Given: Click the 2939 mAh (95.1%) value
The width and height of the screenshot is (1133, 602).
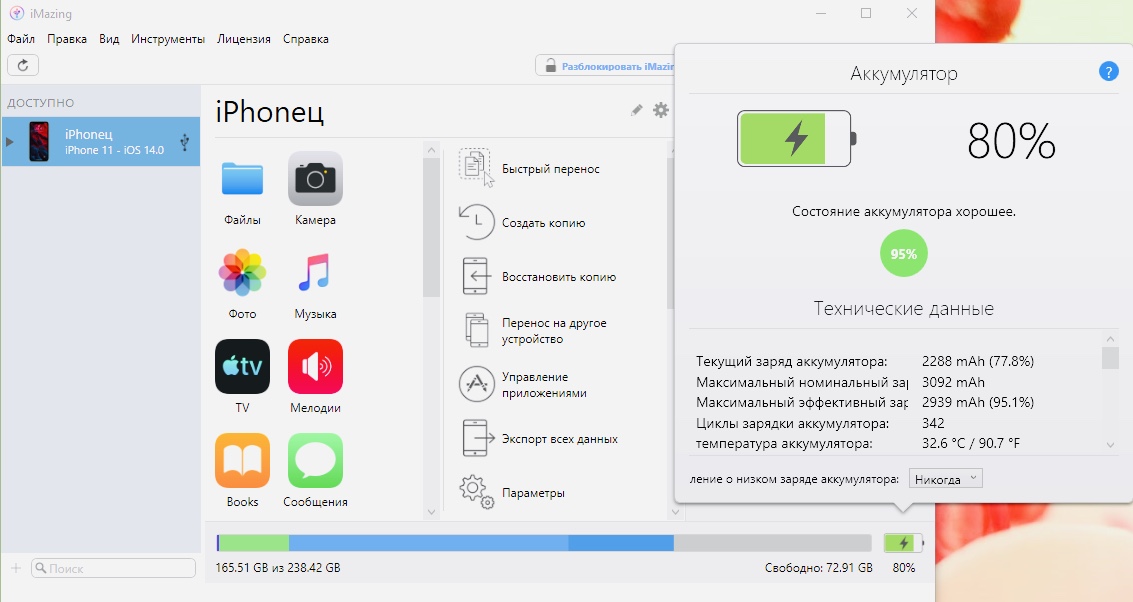Looking at the screenshot, I should pyautogui.click(x=978, y=402).
